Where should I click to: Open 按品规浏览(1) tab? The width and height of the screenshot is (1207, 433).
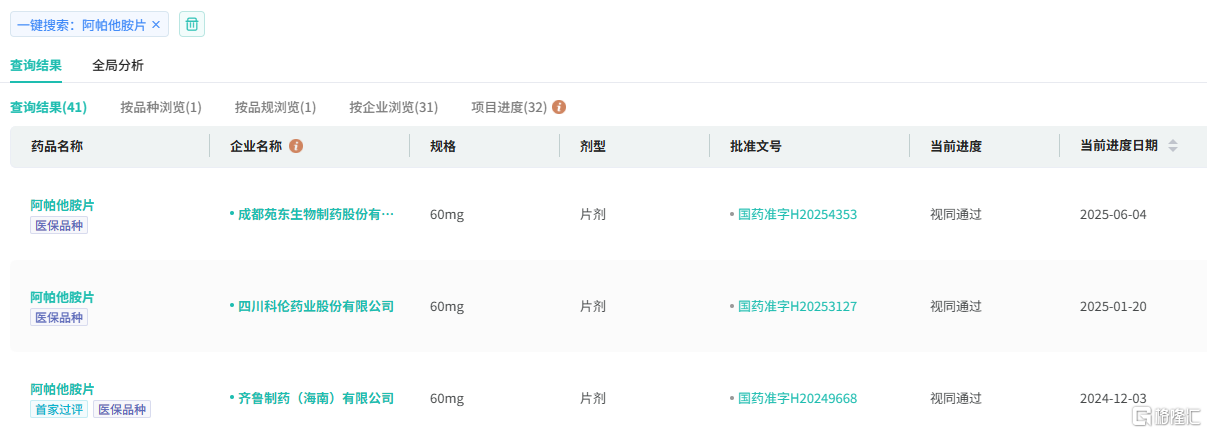275,107
